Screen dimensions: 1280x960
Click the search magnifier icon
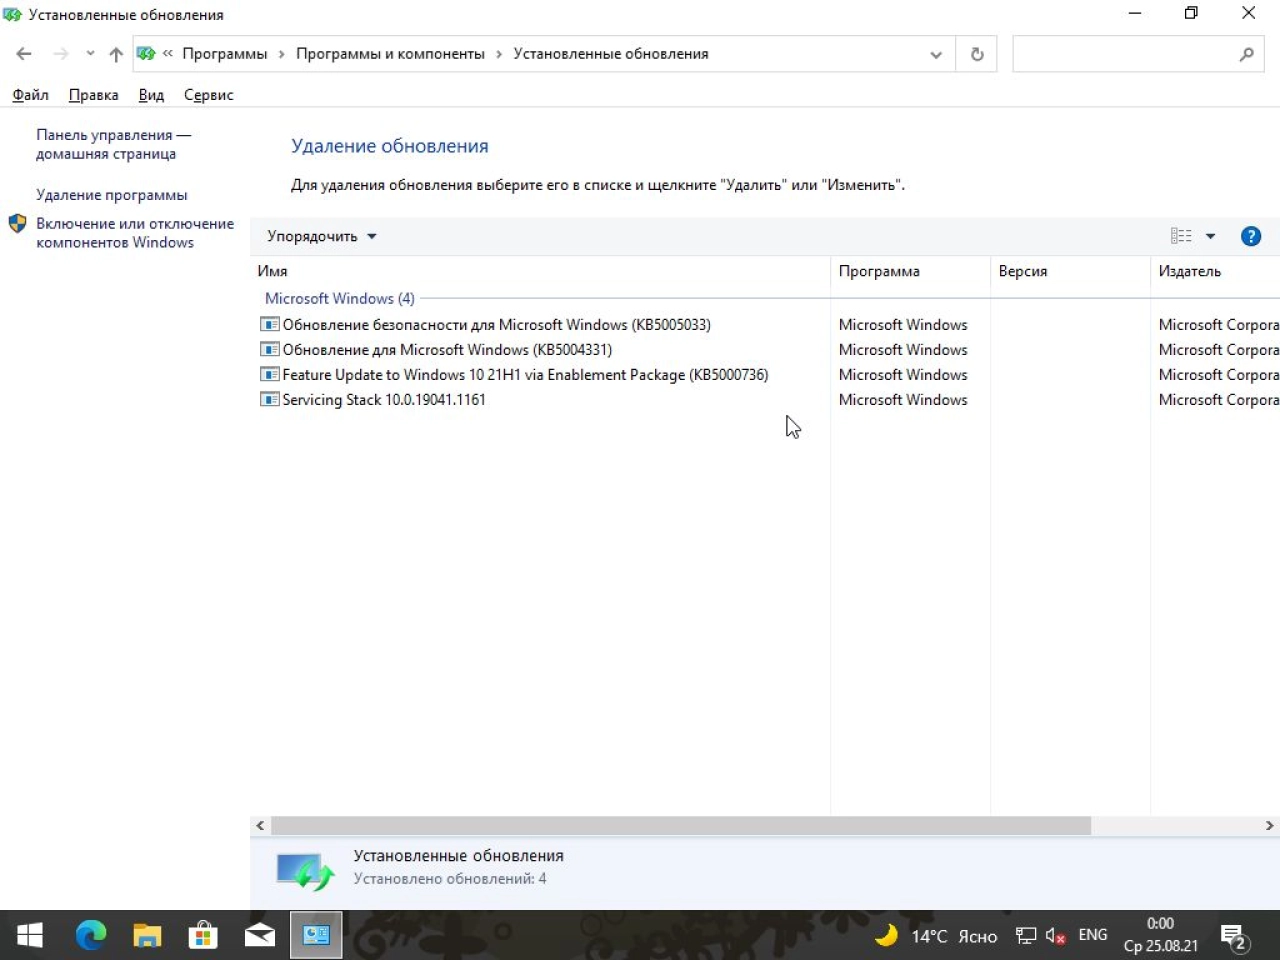point(1246,54)
